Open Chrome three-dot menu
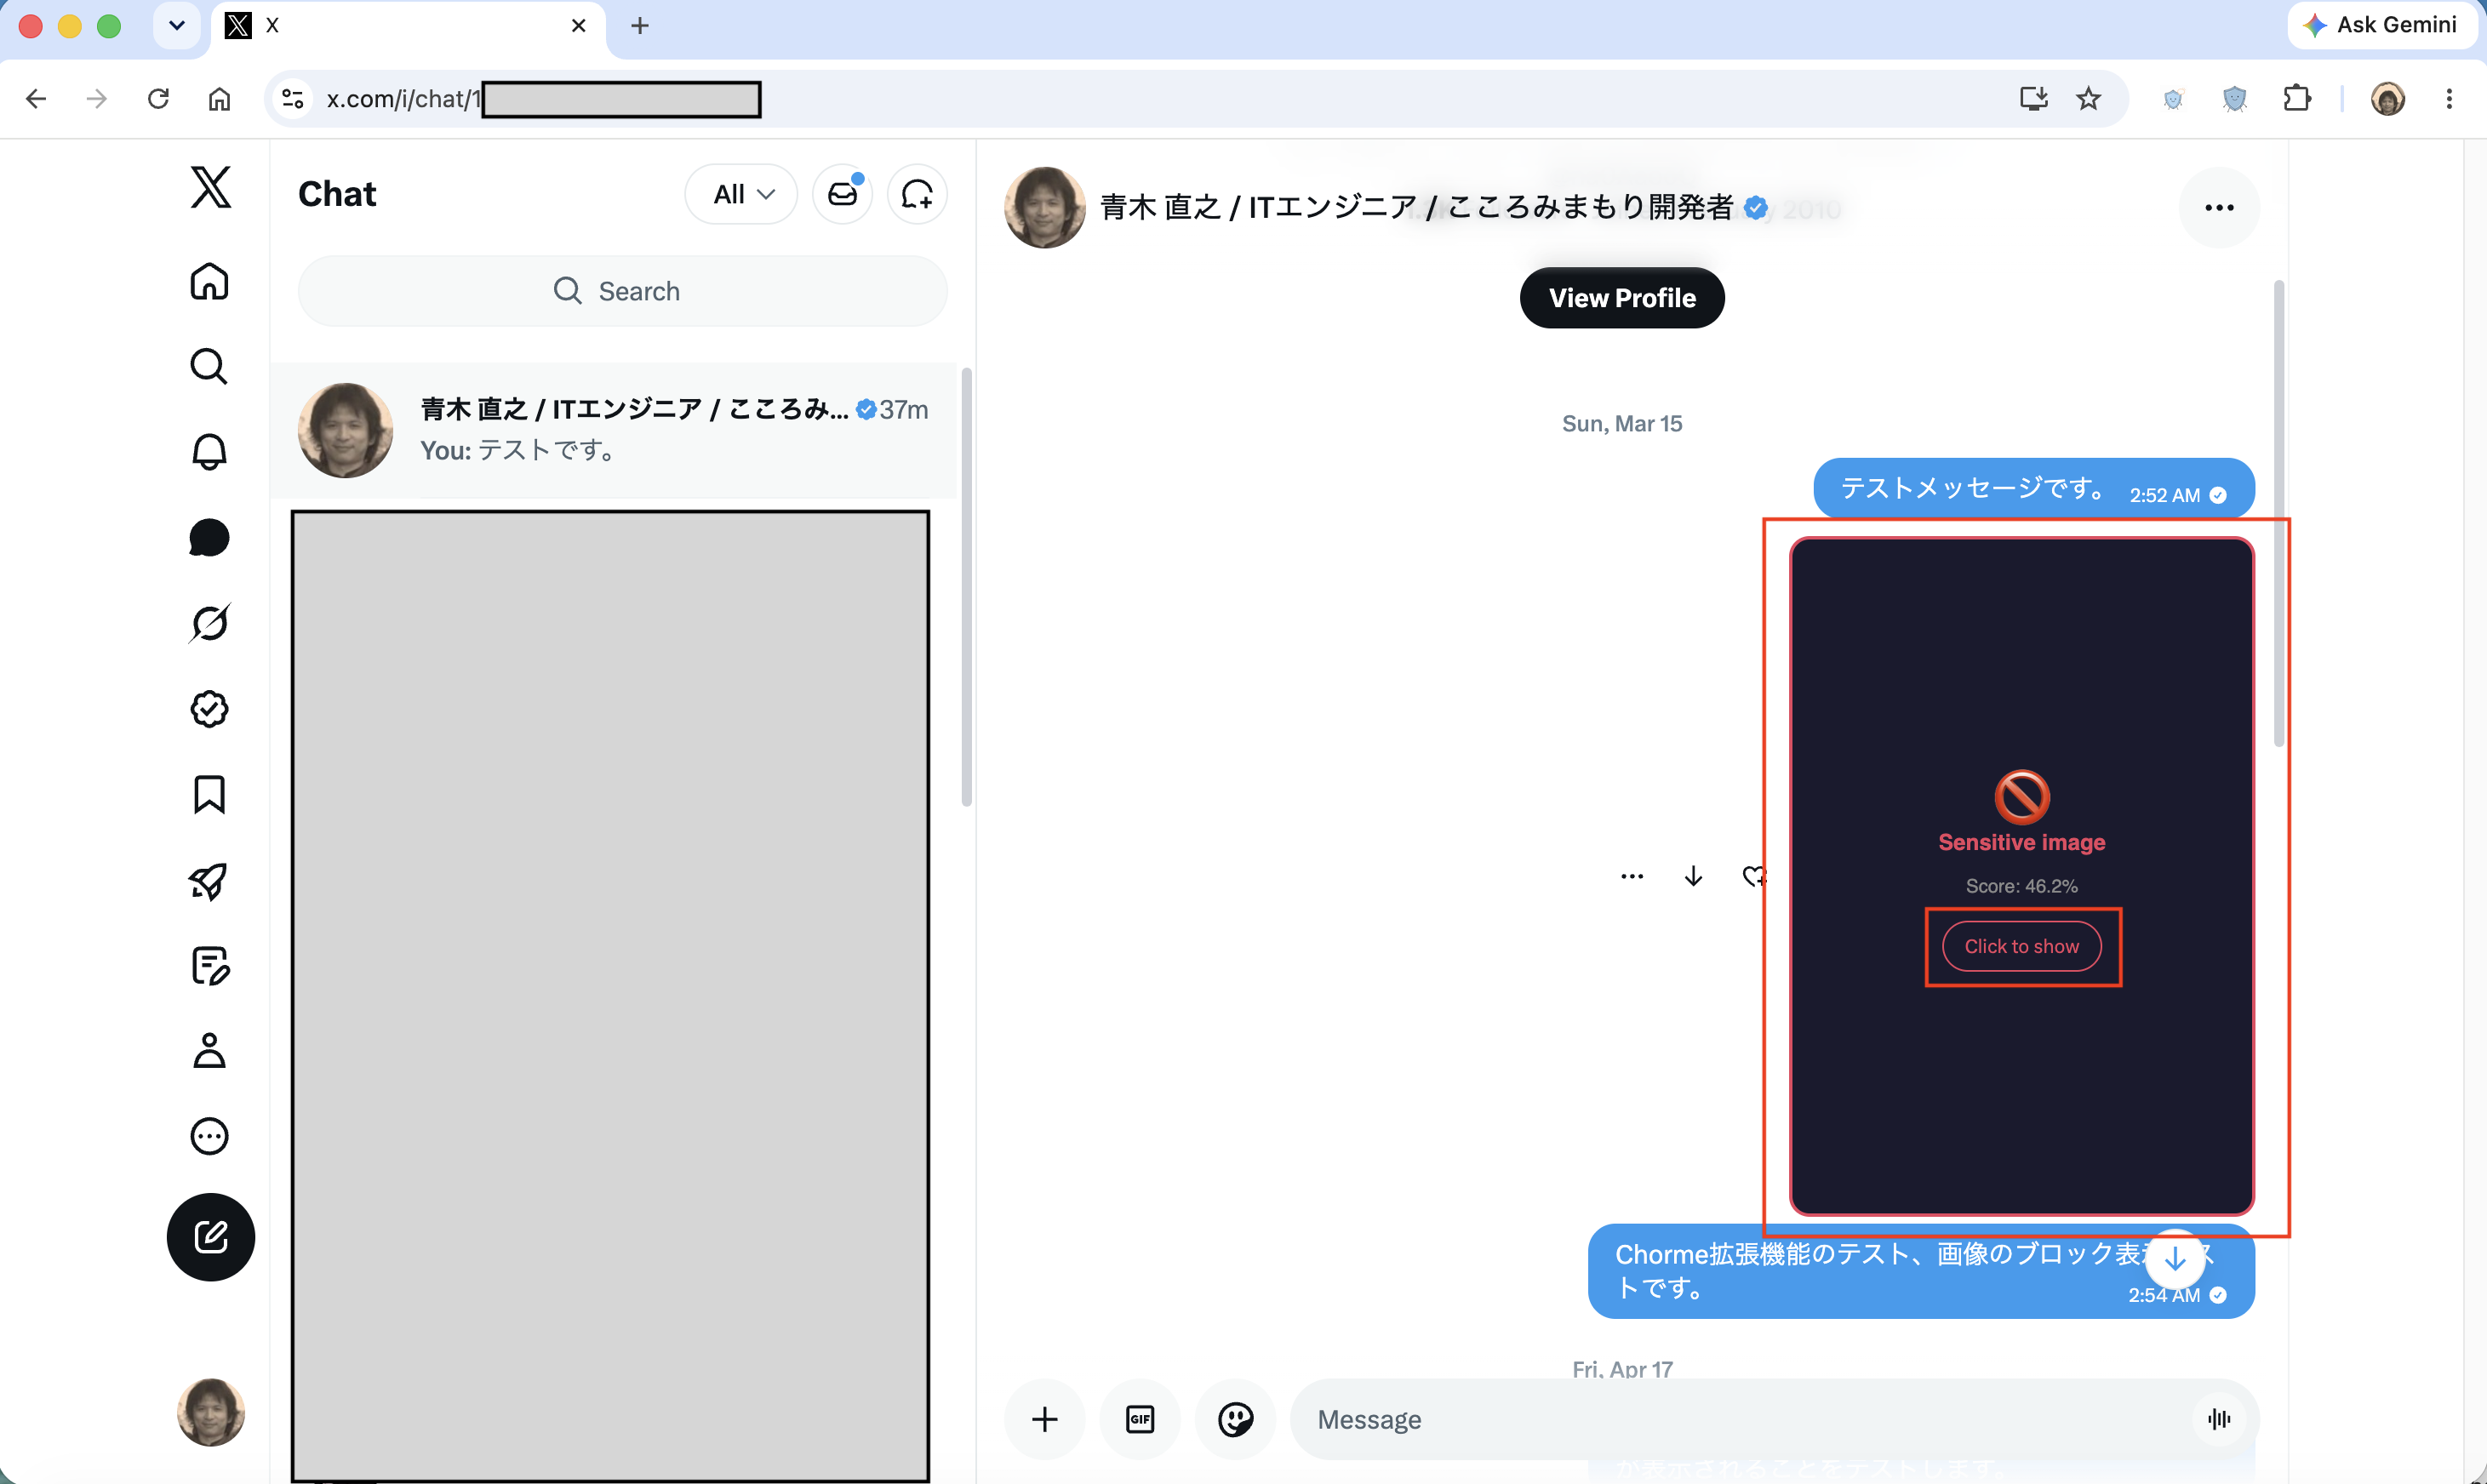2487x1484 pixels. click(2449, 98)
